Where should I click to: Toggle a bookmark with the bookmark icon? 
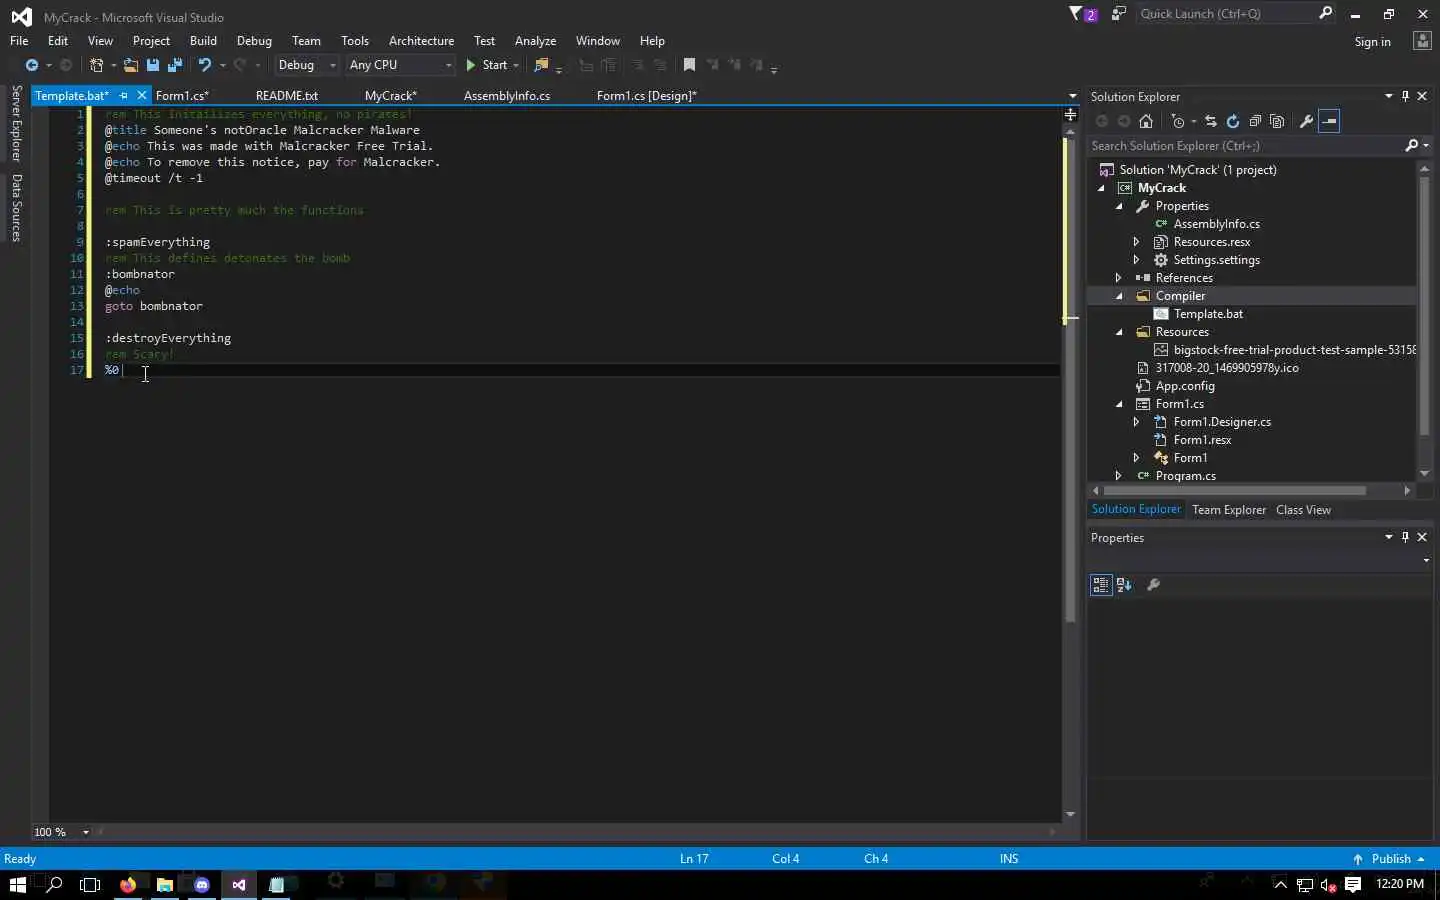point(689,65)
